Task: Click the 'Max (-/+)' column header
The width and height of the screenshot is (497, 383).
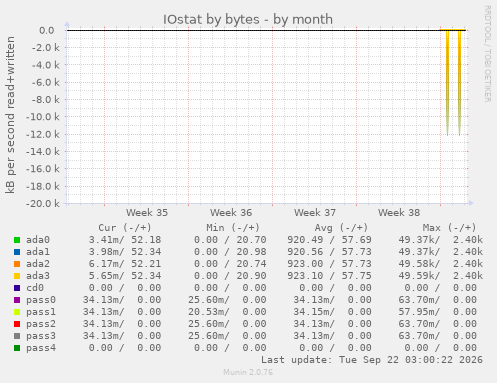Action: [449, 228]
